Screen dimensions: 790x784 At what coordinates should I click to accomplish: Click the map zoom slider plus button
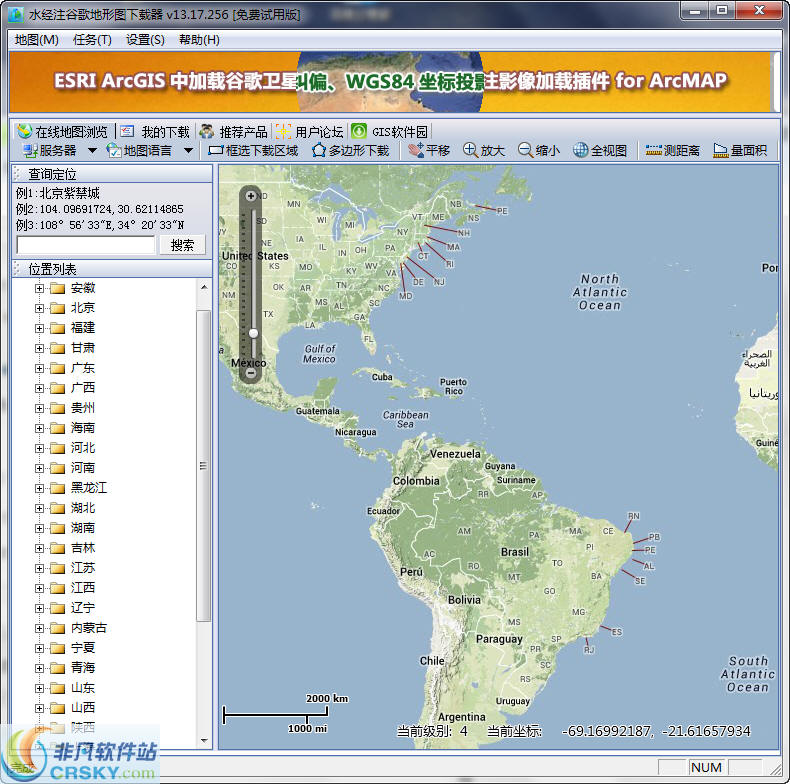[250, 195]
